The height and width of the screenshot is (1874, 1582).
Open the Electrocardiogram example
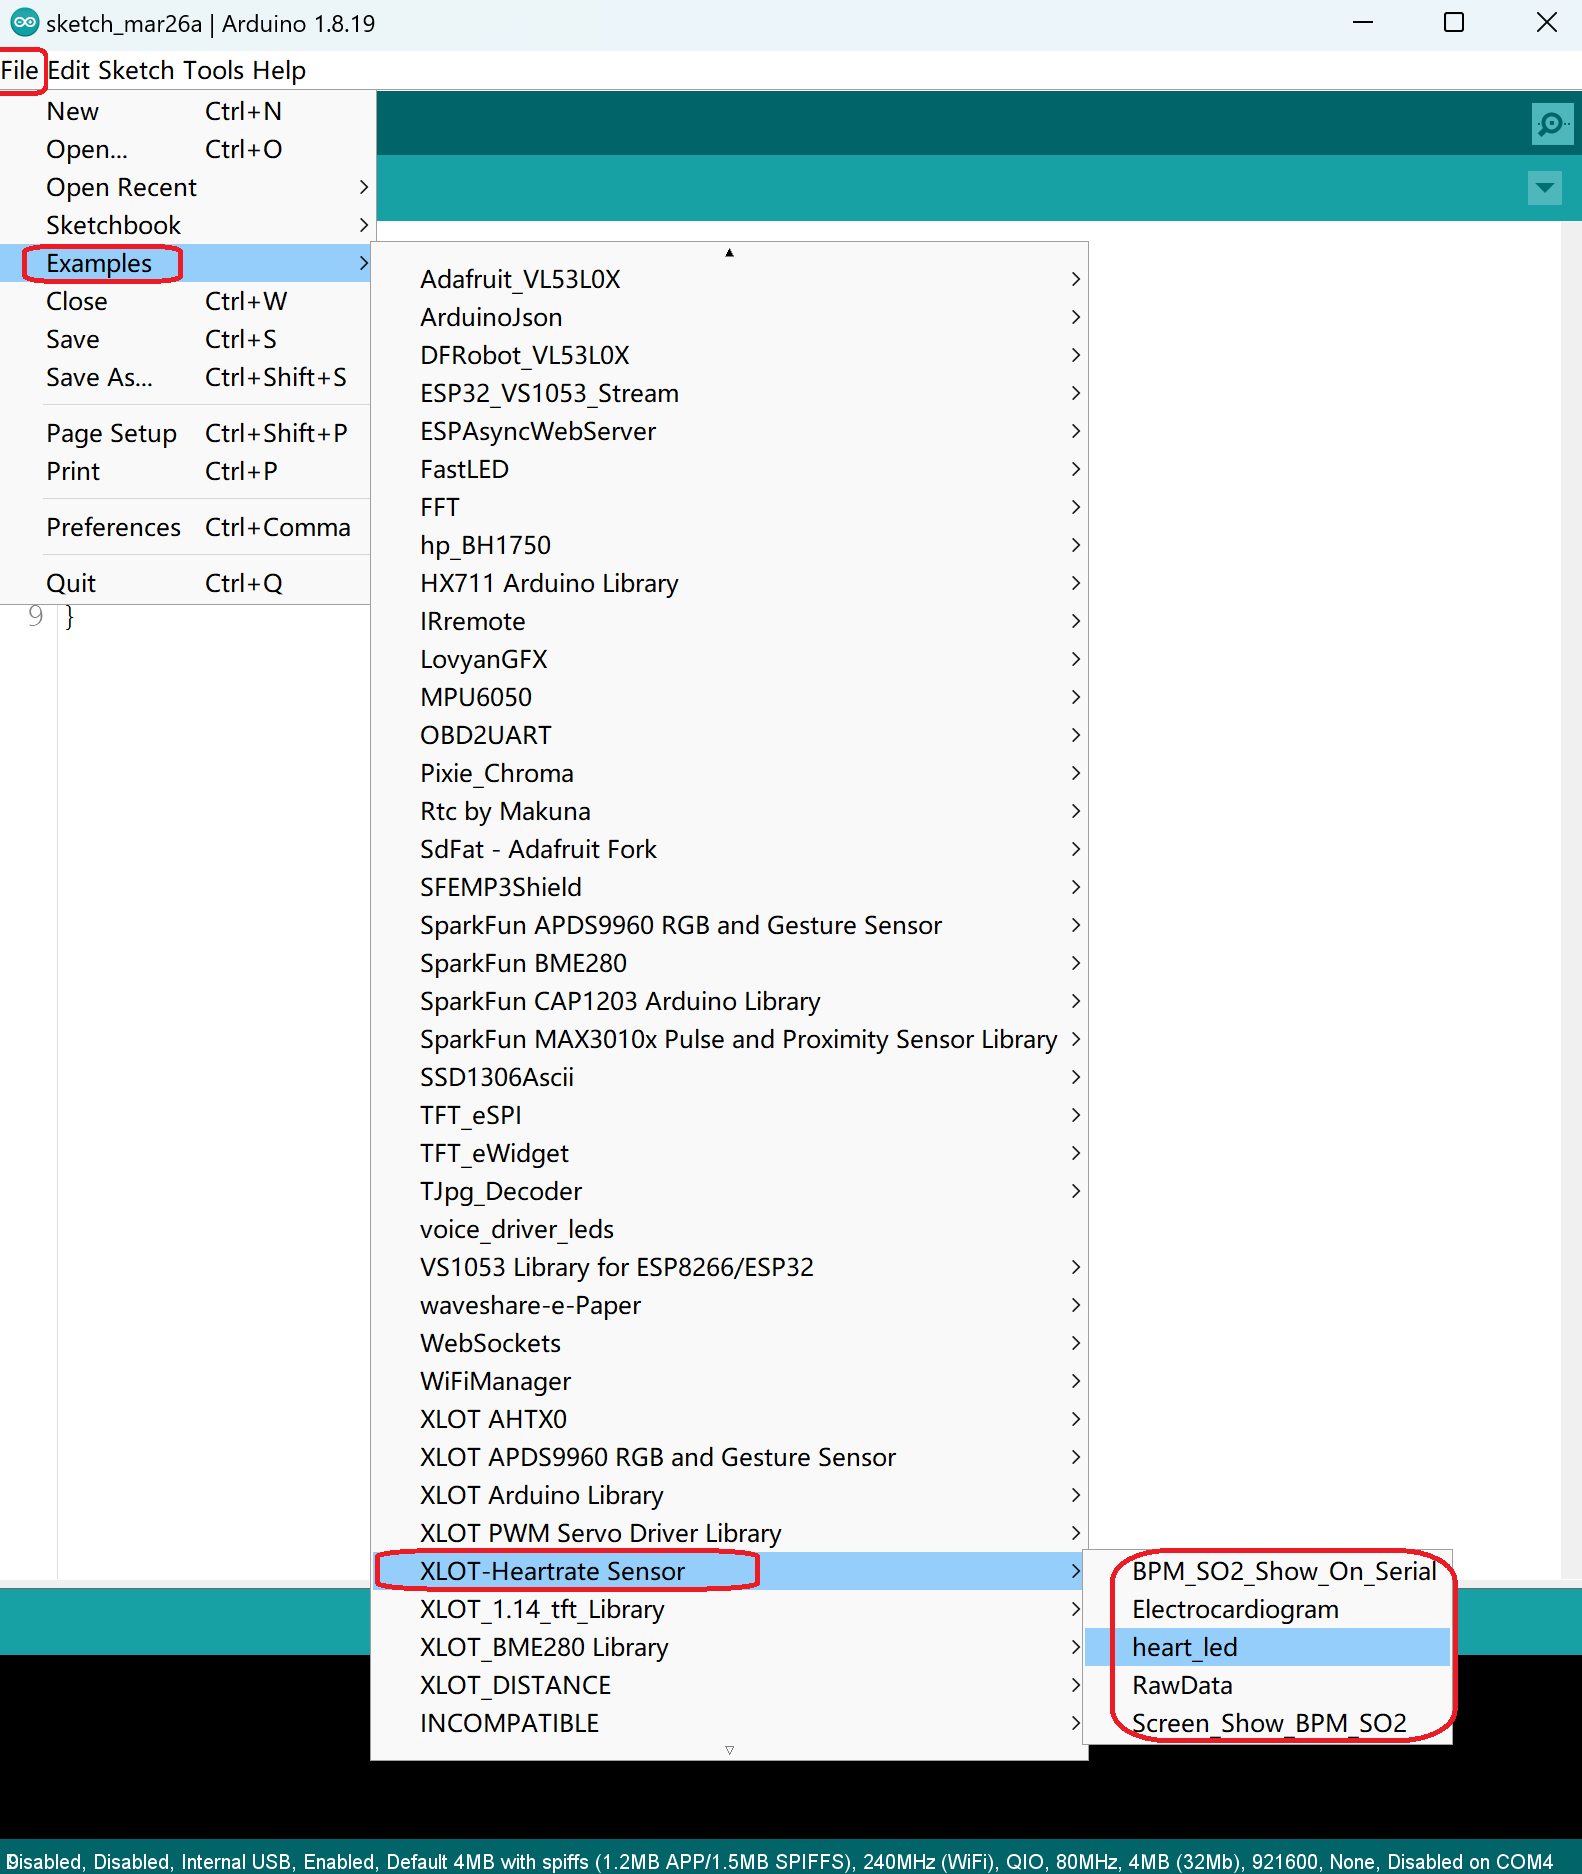pos(1268,1609)
